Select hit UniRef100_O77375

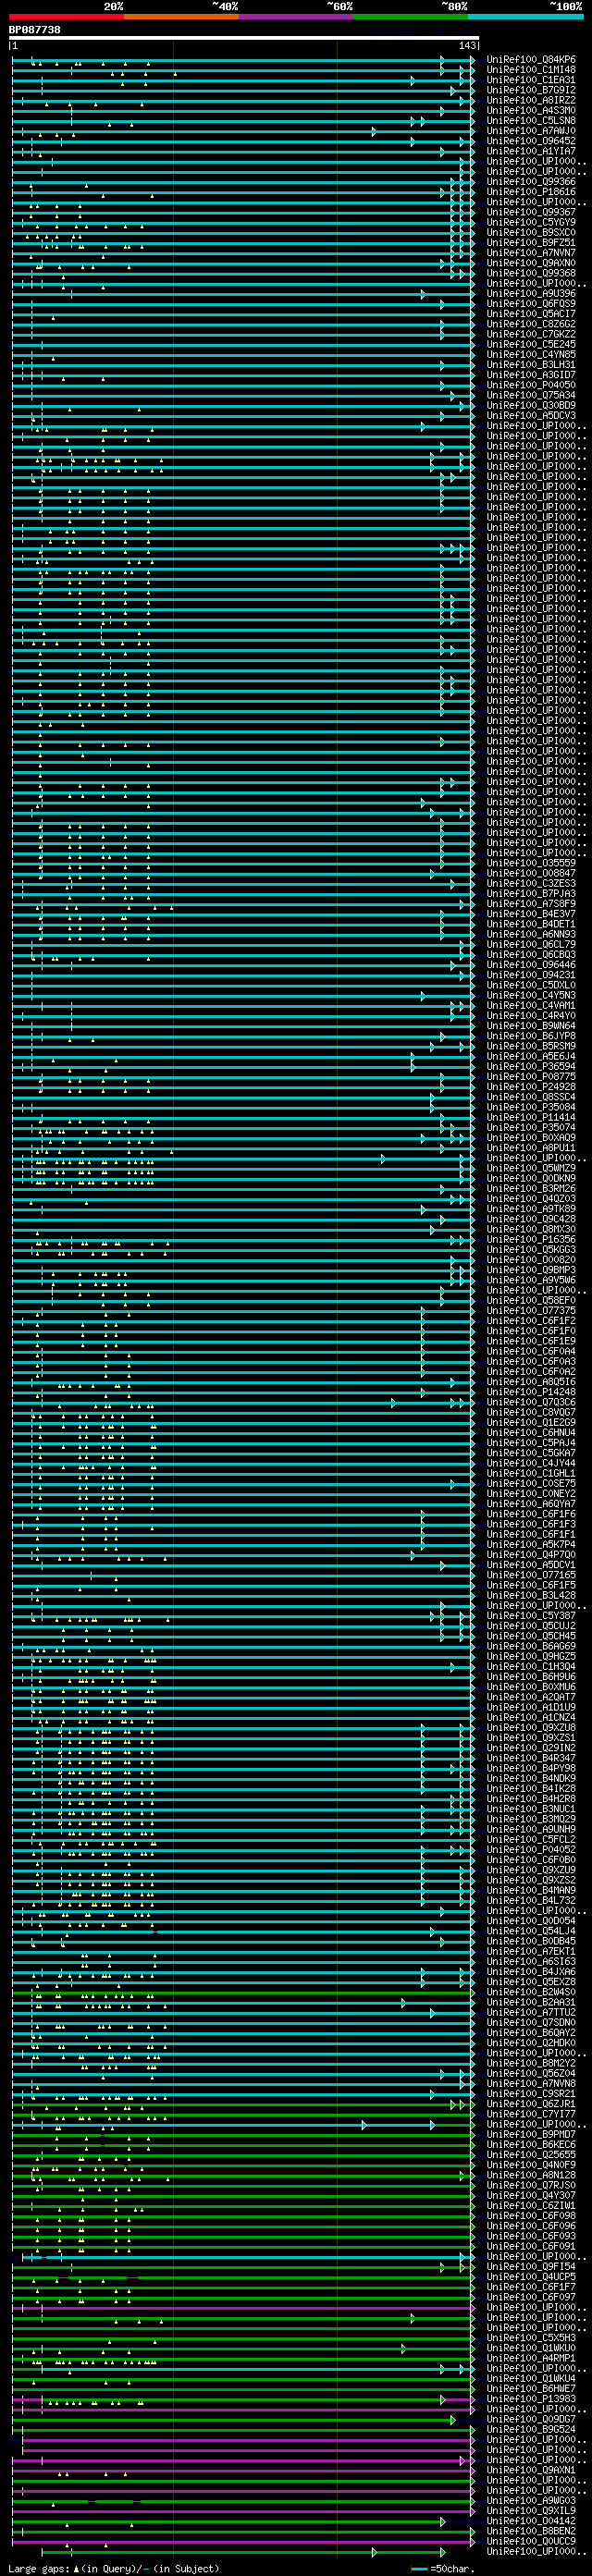[531, 1311]
